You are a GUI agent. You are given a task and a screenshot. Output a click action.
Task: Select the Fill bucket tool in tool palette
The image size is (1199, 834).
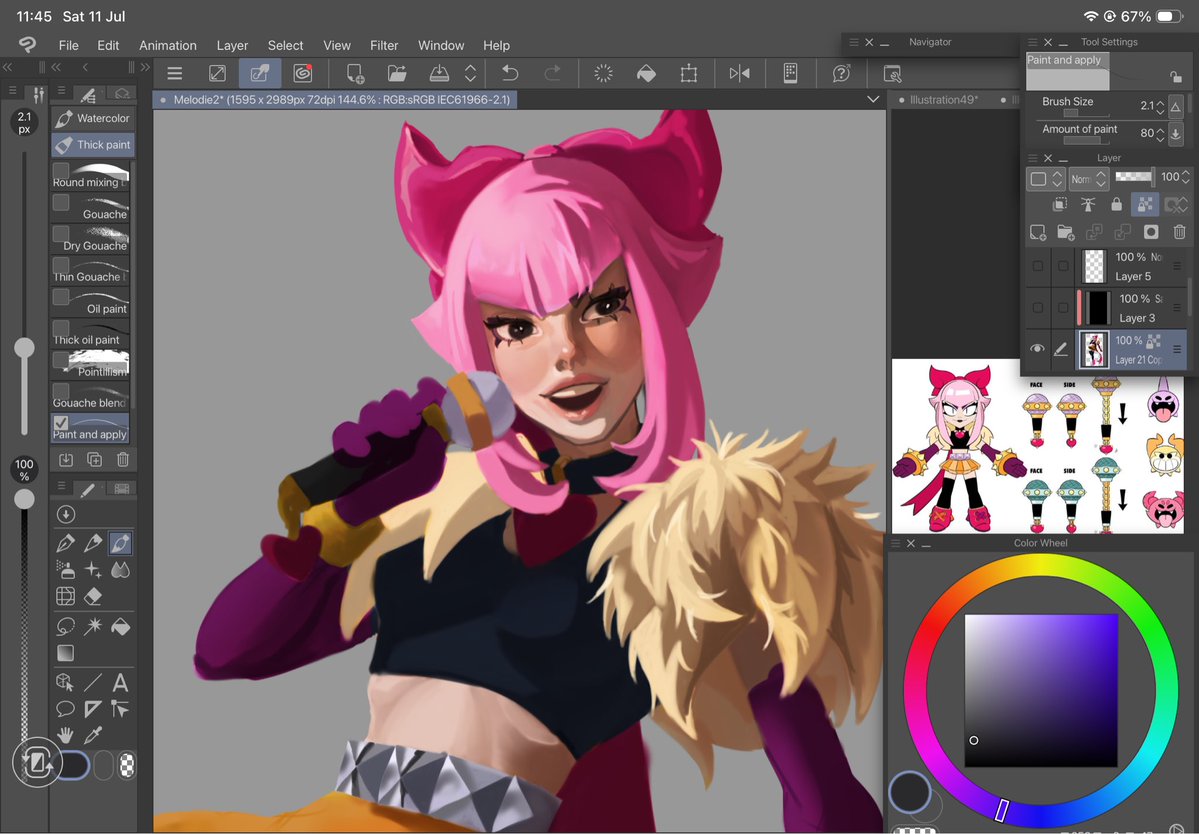(121, 627)
